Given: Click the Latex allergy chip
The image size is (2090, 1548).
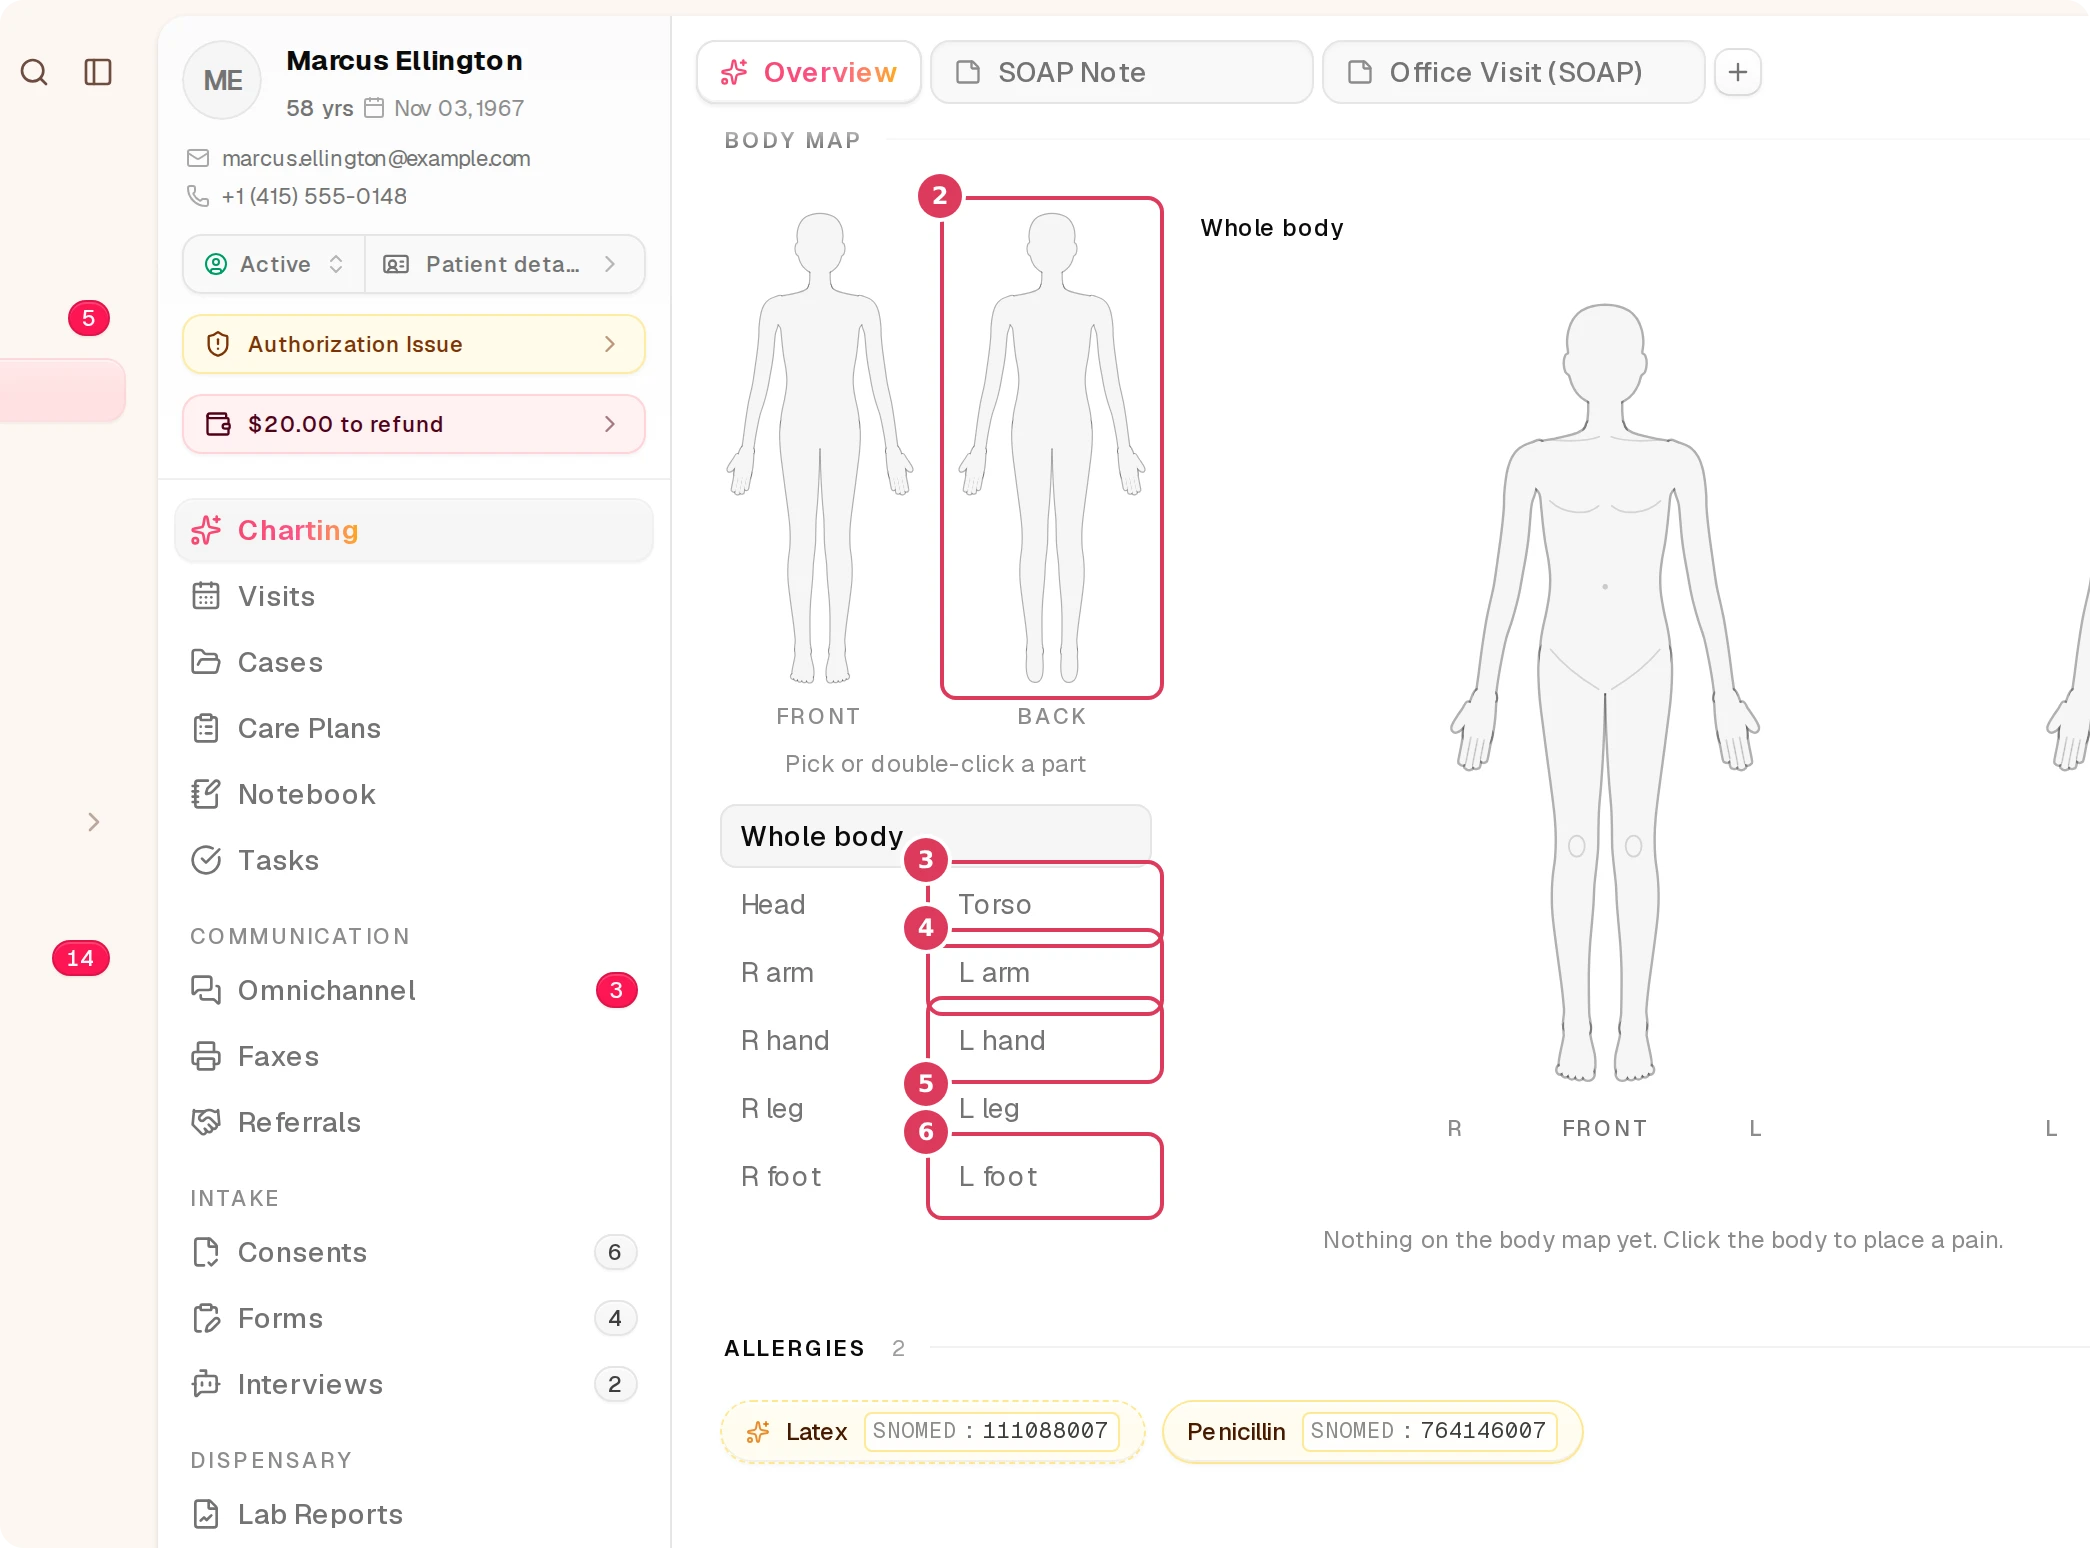Looking at the screenshot, I should tap(932, 1431).
